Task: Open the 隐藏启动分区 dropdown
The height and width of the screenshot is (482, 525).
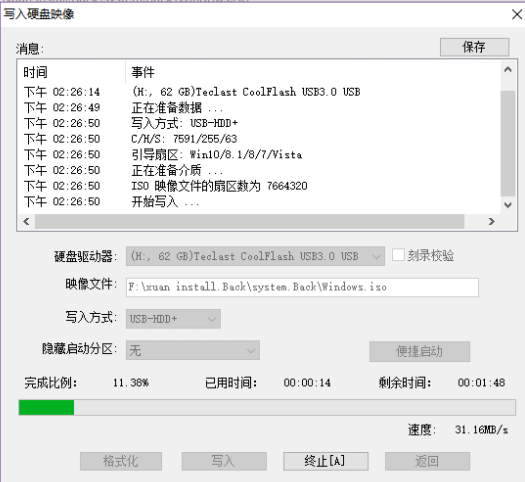Action: (x=193, y=350)
